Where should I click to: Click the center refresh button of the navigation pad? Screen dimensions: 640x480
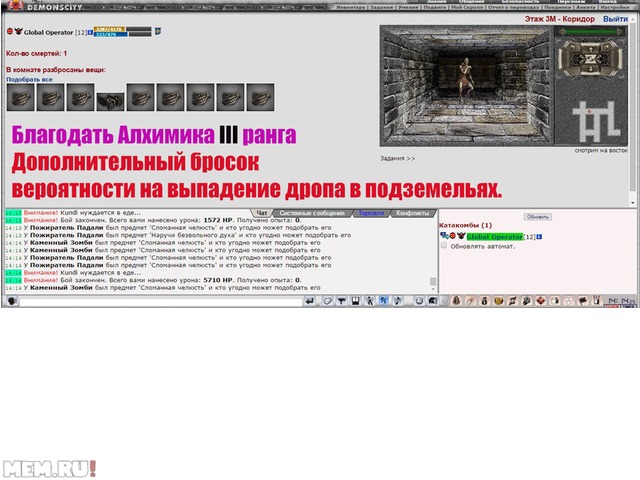point(590,59)
